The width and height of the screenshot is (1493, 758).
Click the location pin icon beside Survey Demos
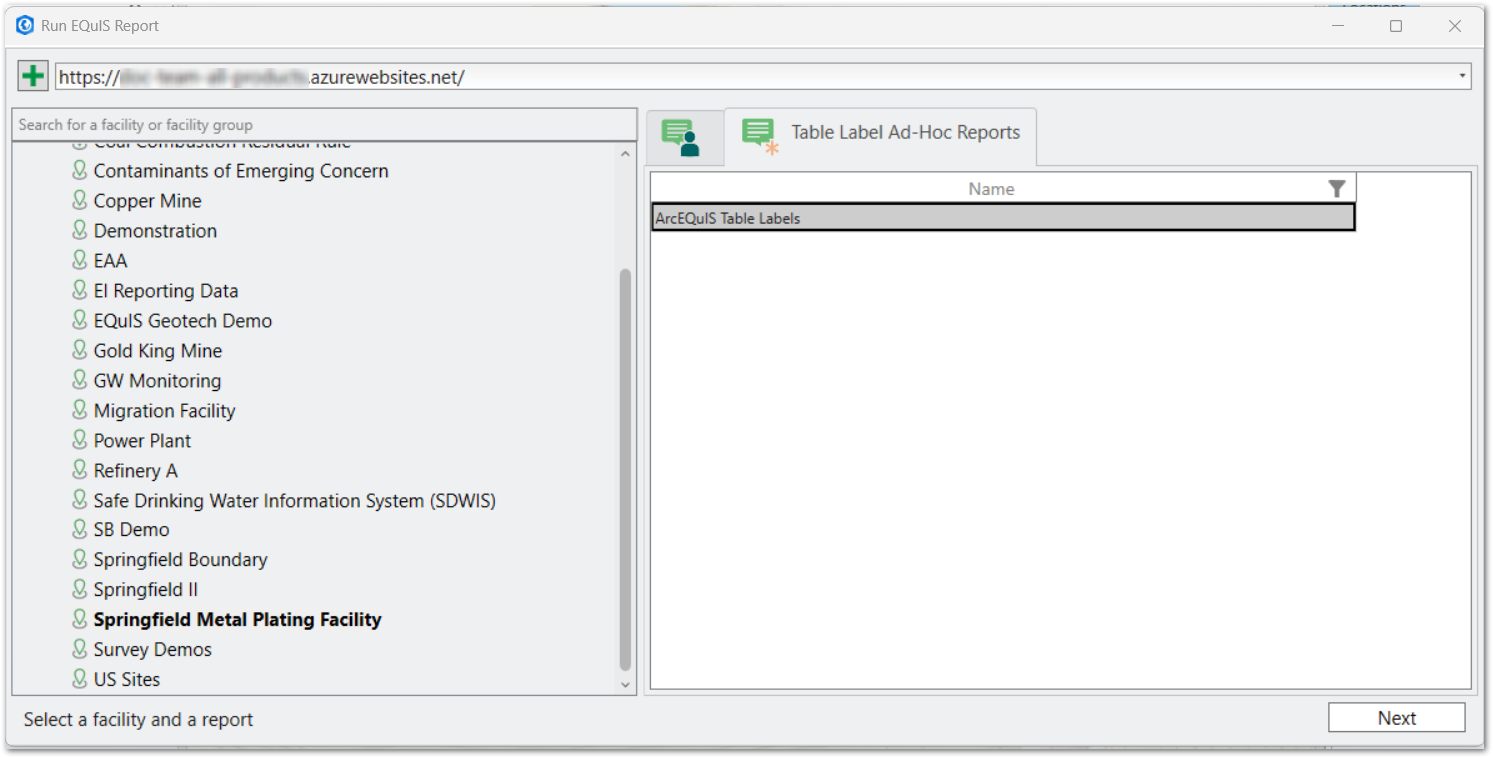click(80, 649)
